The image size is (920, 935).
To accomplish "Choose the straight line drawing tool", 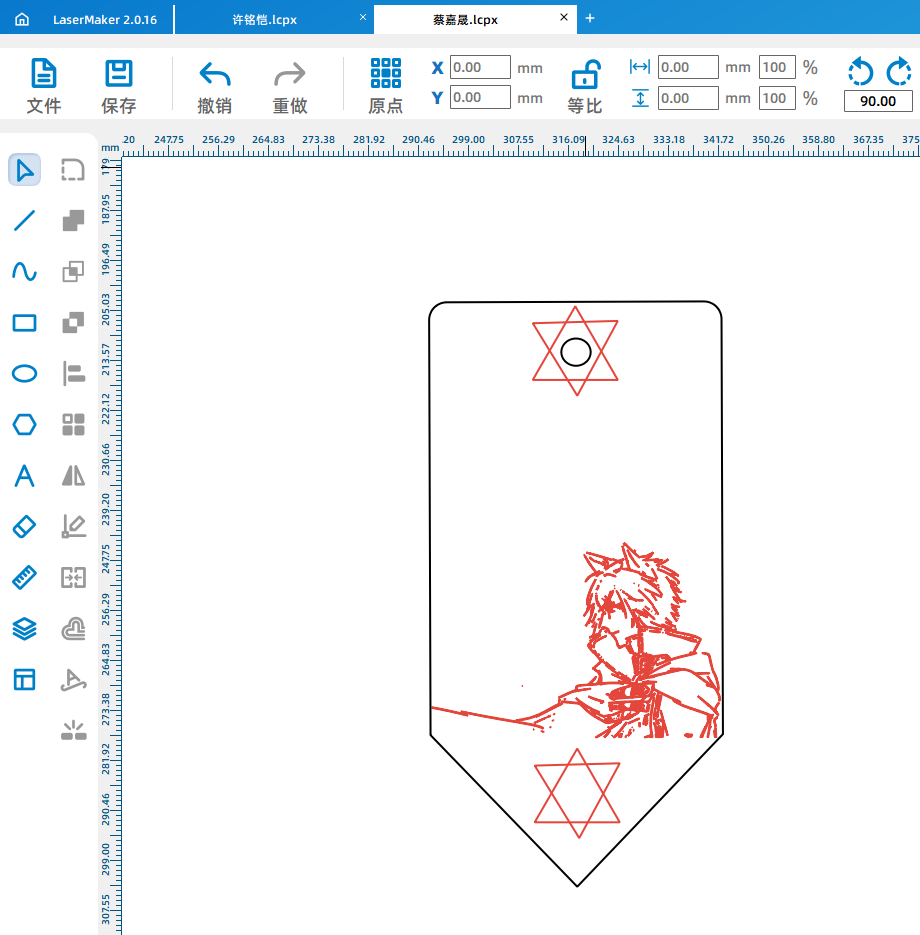I will click(25, 221).
